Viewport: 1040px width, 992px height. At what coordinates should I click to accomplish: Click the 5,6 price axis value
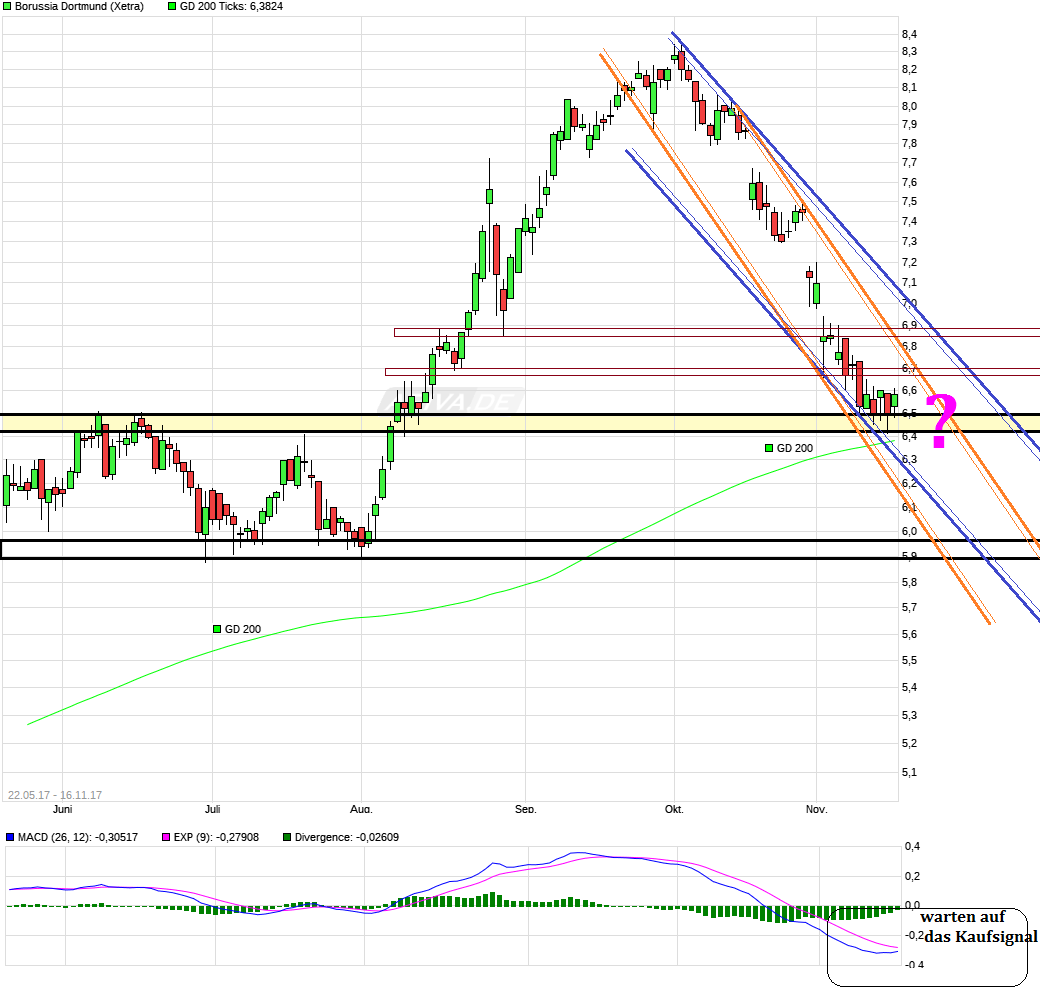(909, 635)
